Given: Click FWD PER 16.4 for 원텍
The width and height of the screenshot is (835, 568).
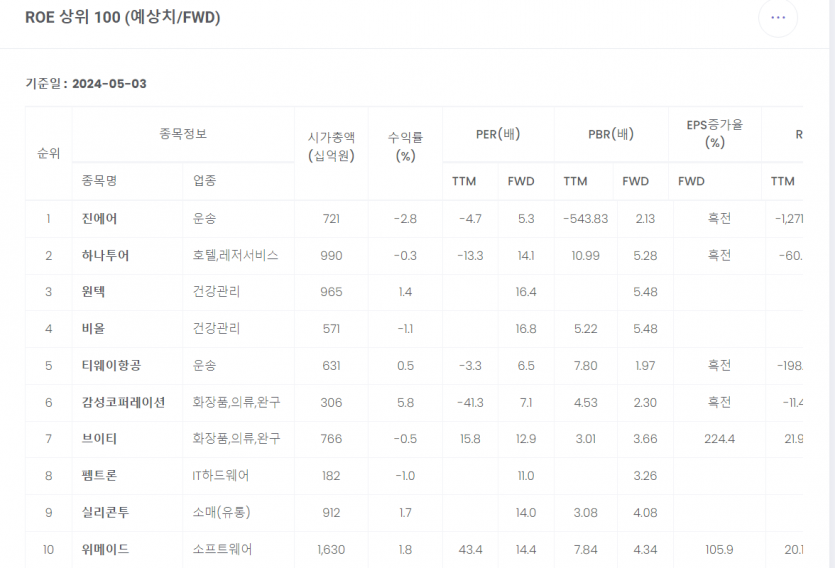Looking at the screenshot, I should point(526,292).
